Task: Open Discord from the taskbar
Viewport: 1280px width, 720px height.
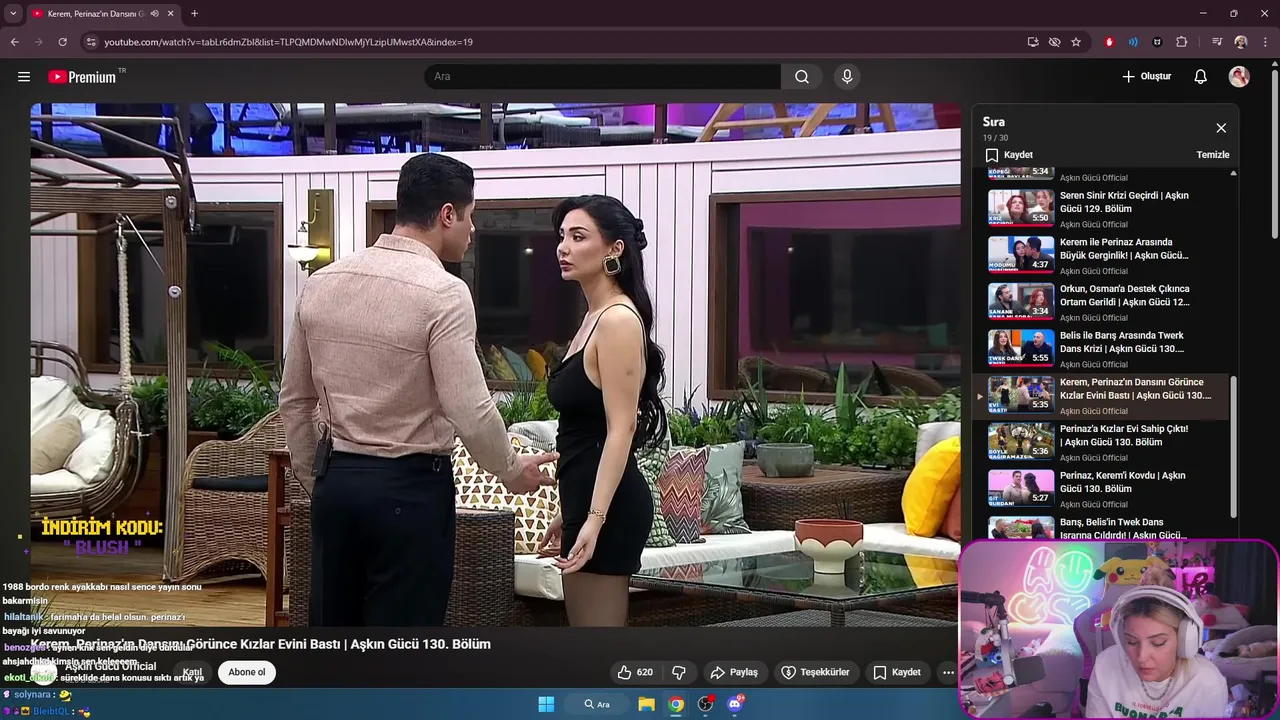Action: [736, 704]
